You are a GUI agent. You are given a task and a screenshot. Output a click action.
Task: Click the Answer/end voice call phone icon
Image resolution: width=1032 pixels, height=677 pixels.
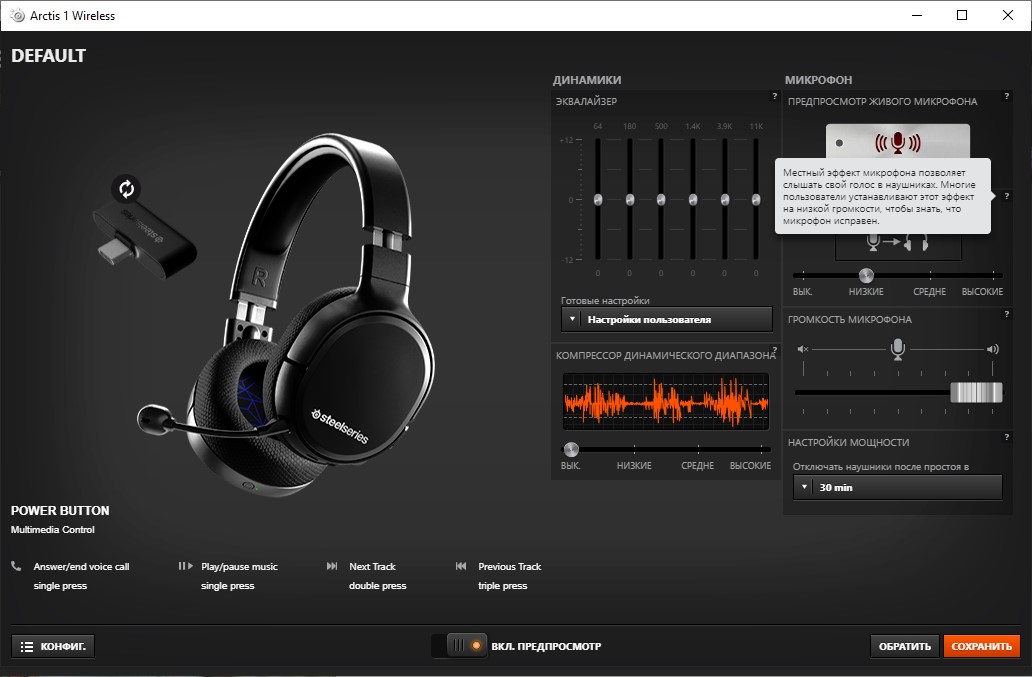point(16,566)
